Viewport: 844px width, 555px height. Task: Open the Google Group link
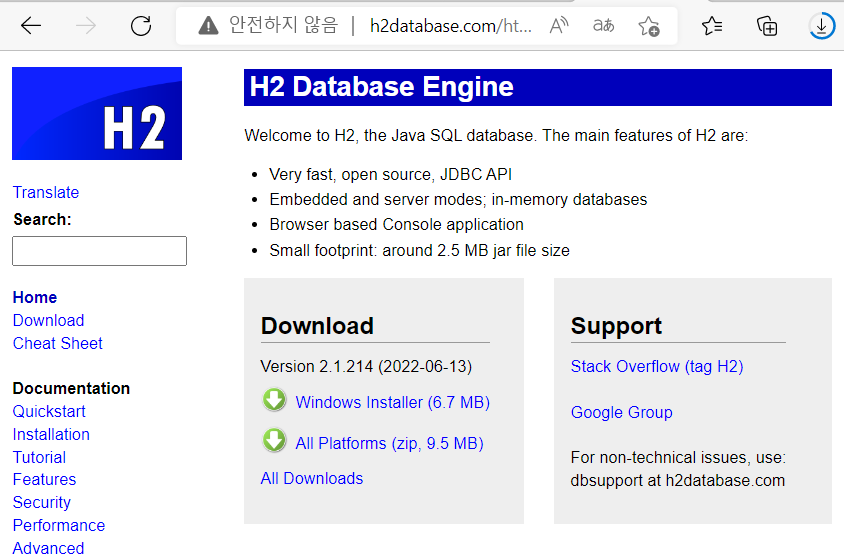[x=621, y=412]
